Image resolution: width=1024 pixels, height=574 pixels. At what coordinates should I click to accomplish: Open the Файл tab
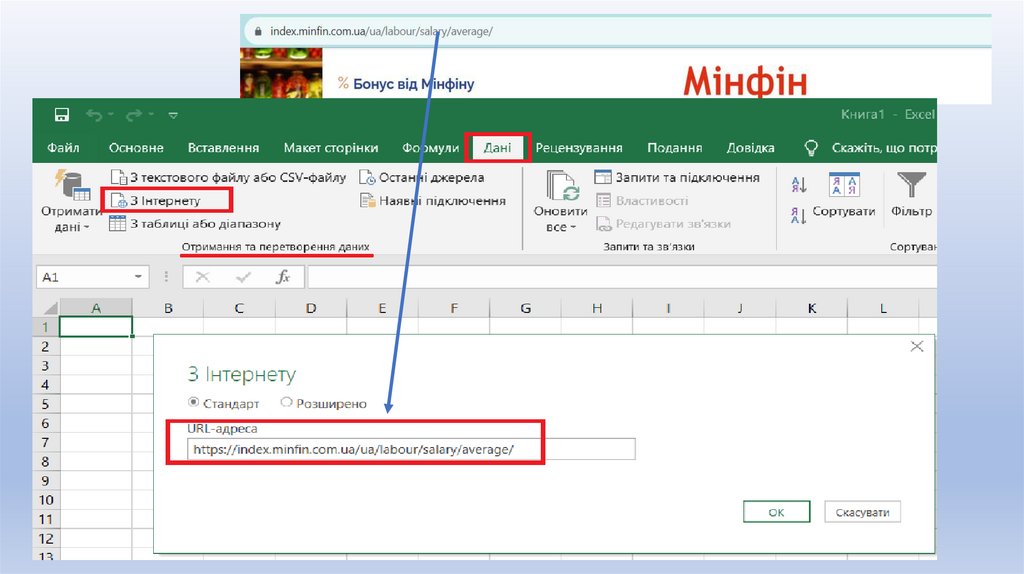tap(63, 148)
